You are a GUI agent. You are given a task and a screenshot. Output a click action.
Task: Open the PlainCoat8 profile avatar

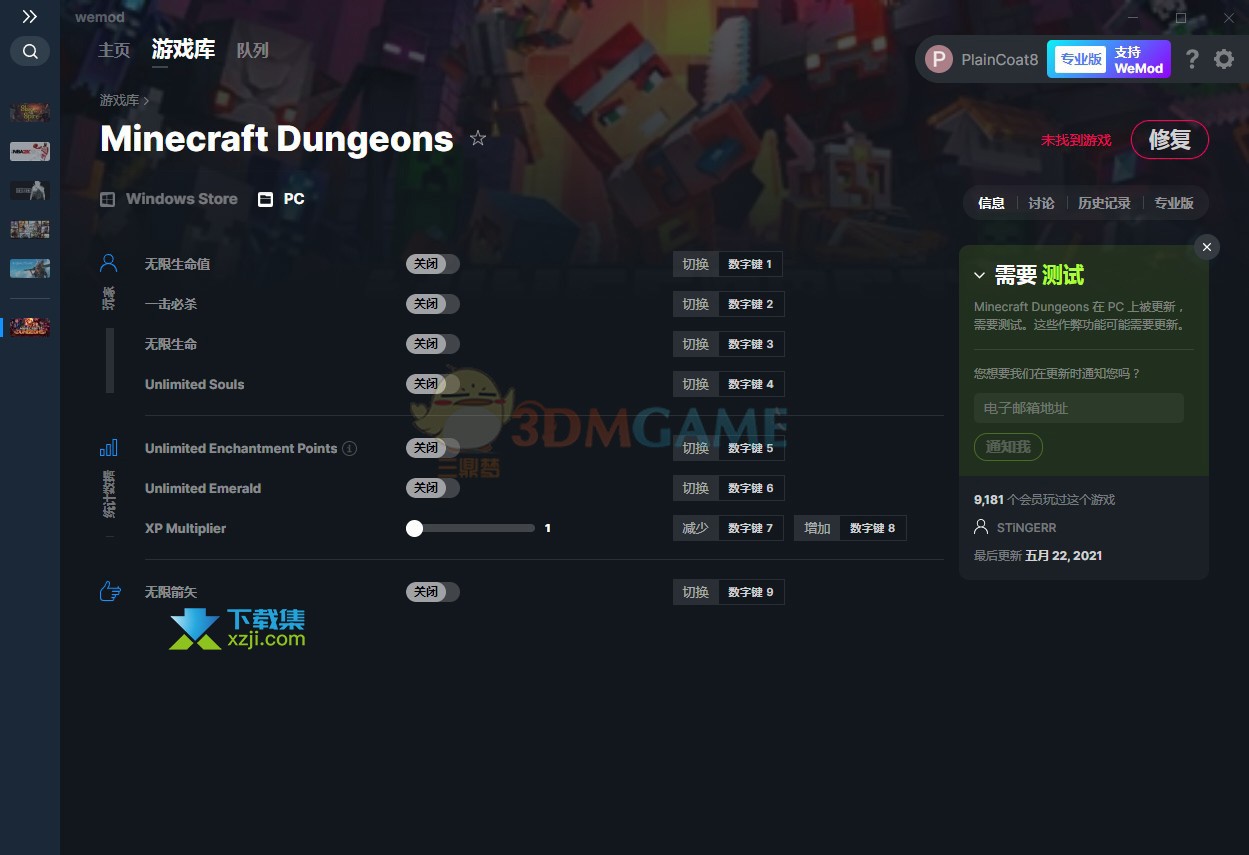coord(939,59)
